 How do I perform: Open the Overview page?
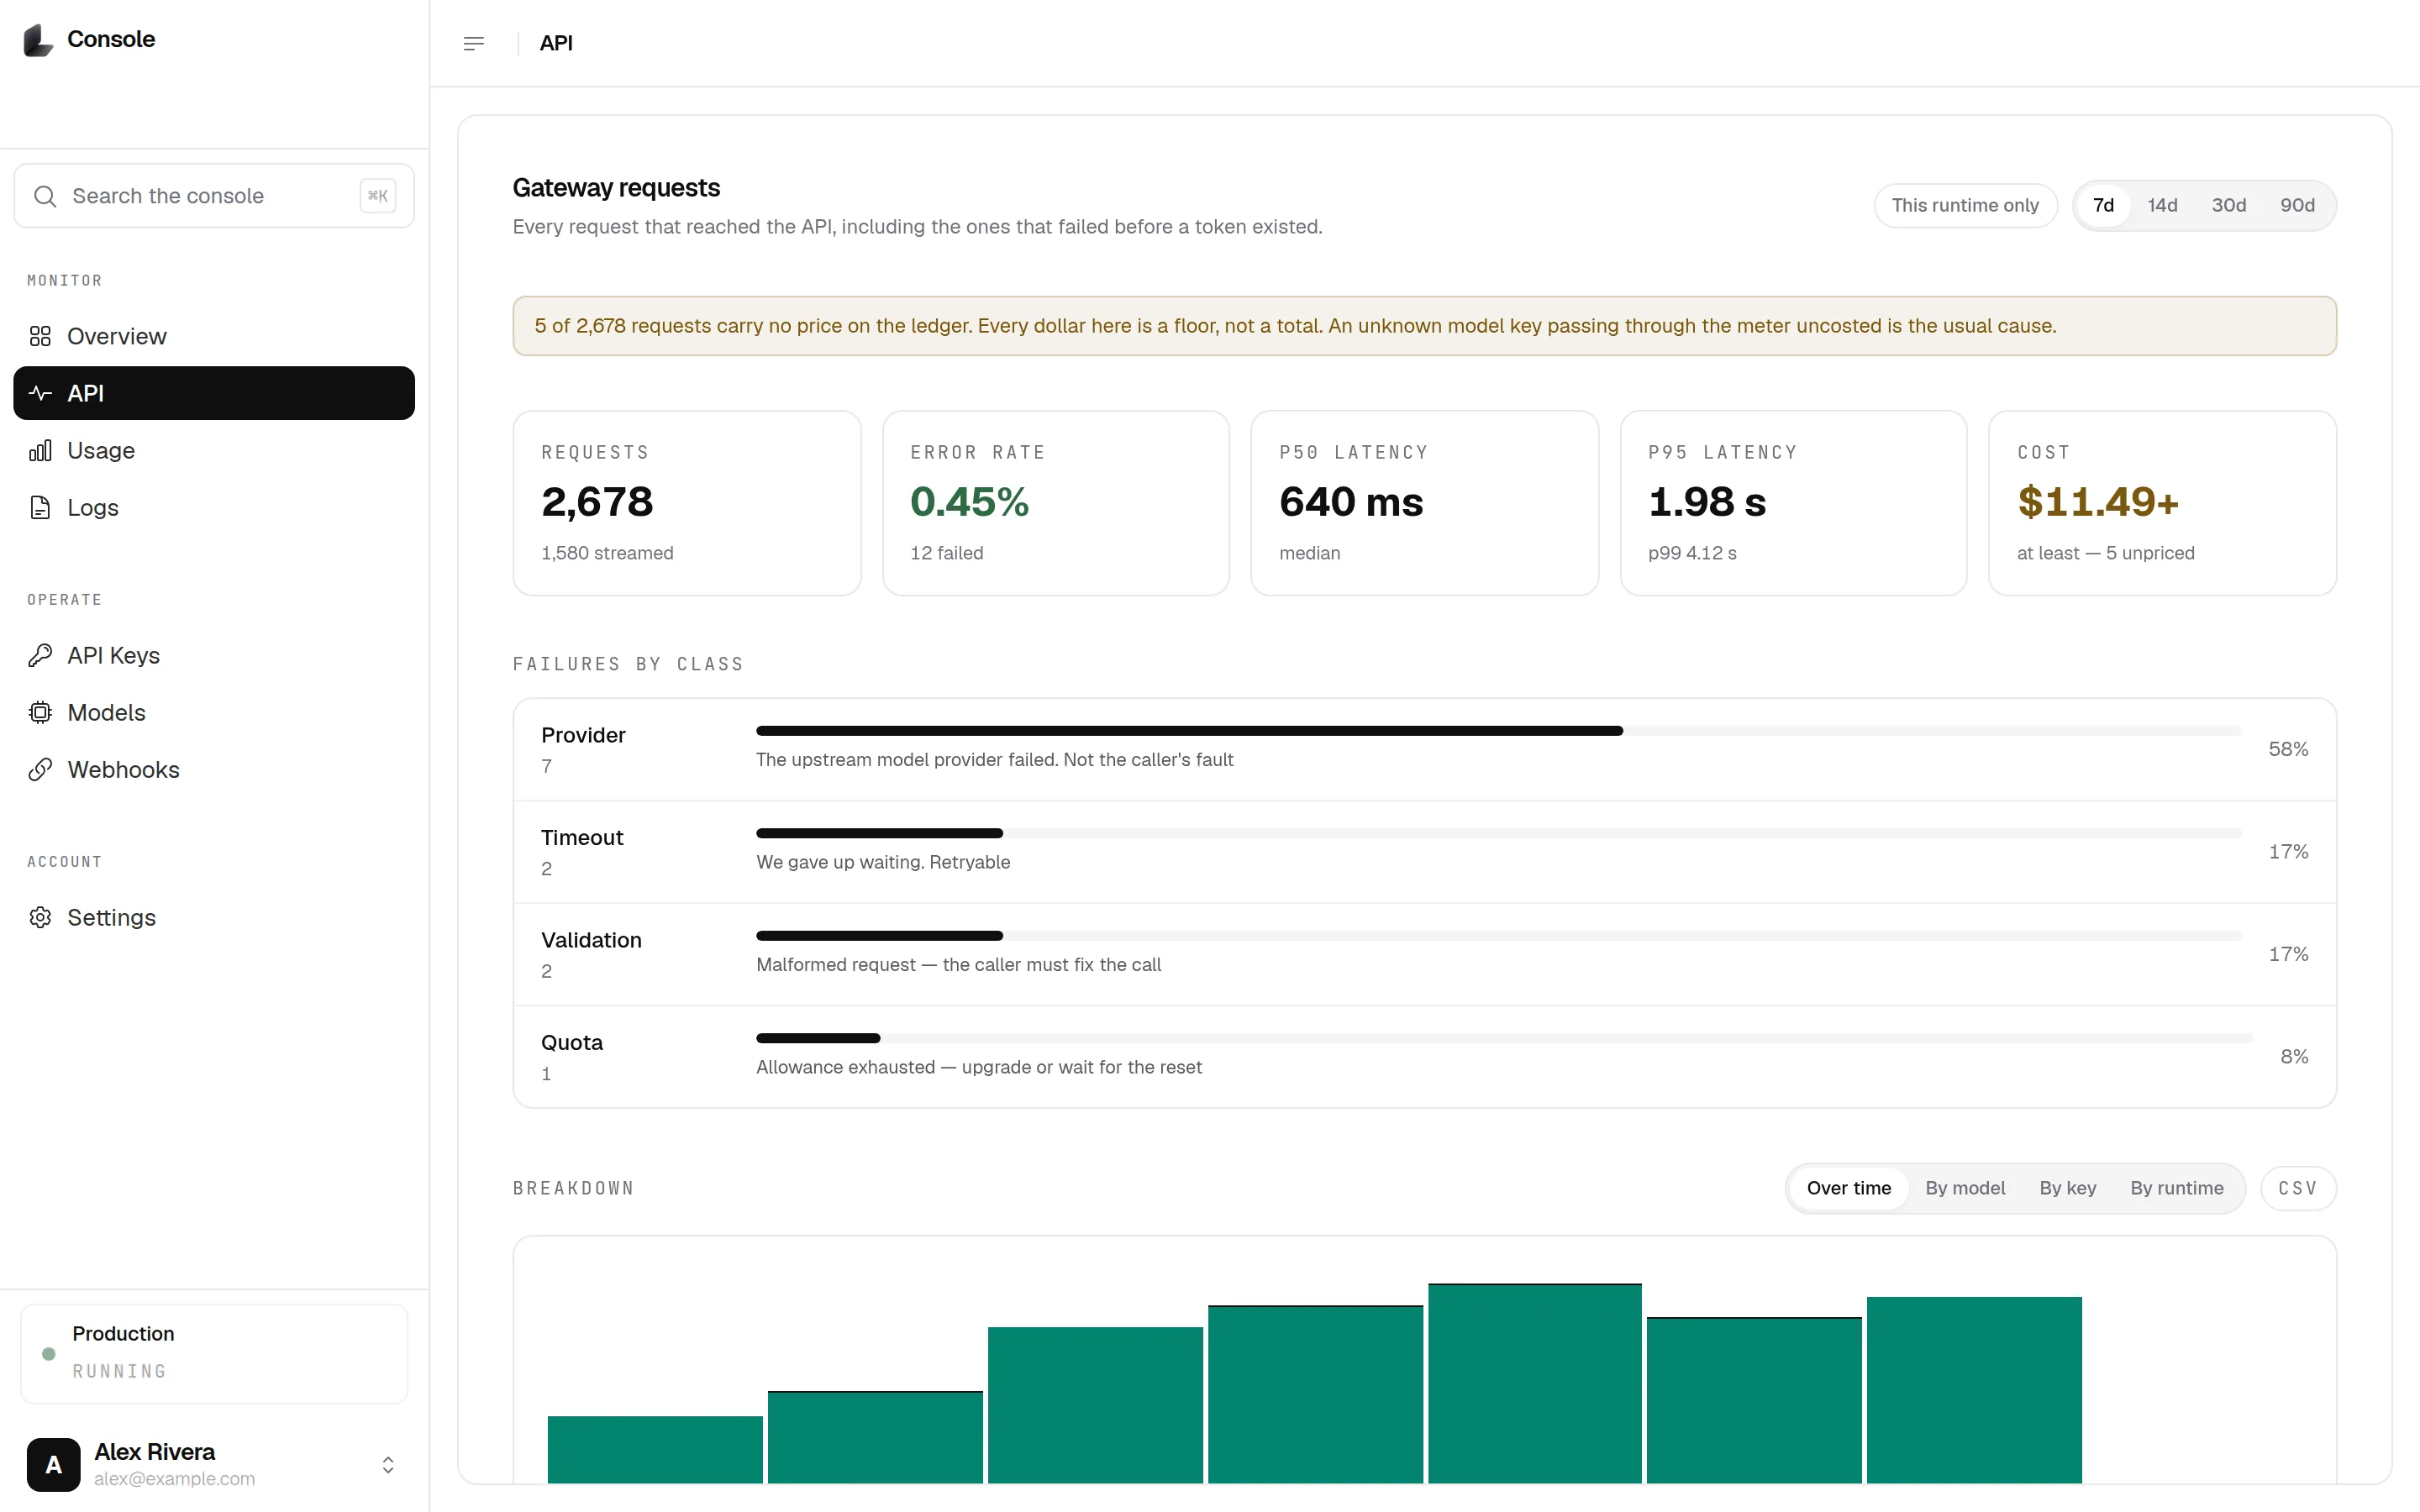(x=214, y=336)
